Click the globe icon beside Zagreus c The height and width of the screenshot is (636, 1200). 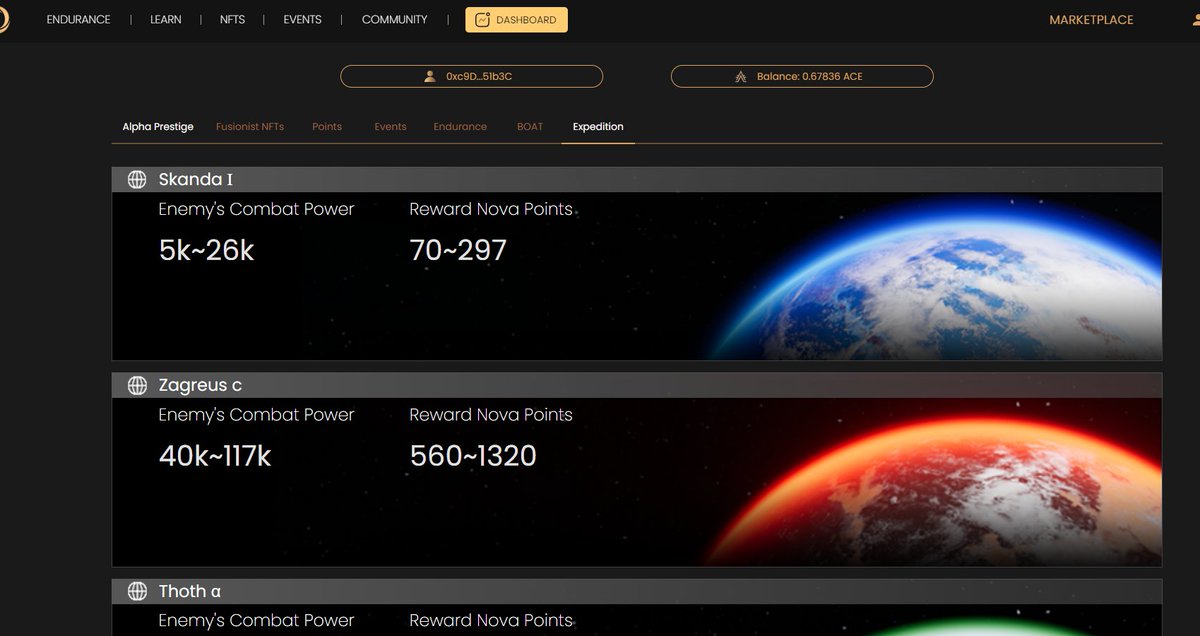click(x=137, y=386)
